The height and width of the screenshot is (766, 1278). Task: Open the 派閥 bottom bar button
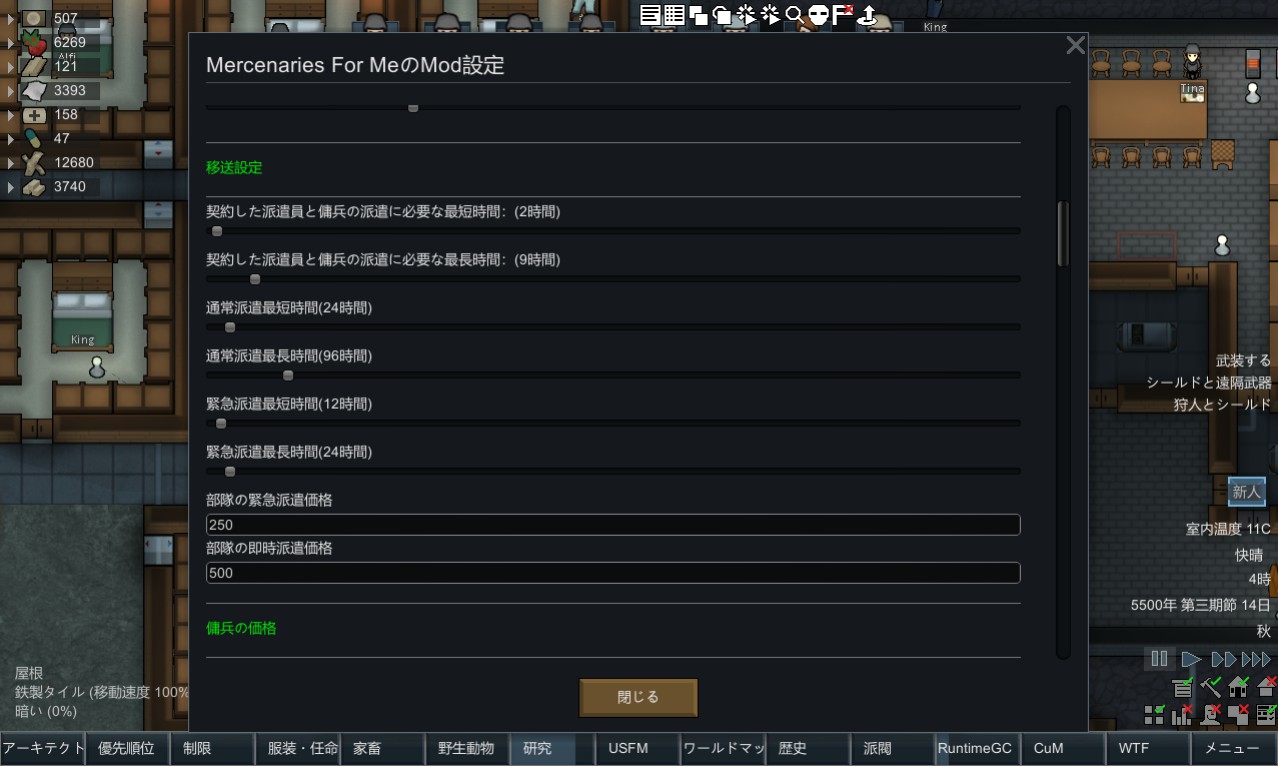(892, 748)
